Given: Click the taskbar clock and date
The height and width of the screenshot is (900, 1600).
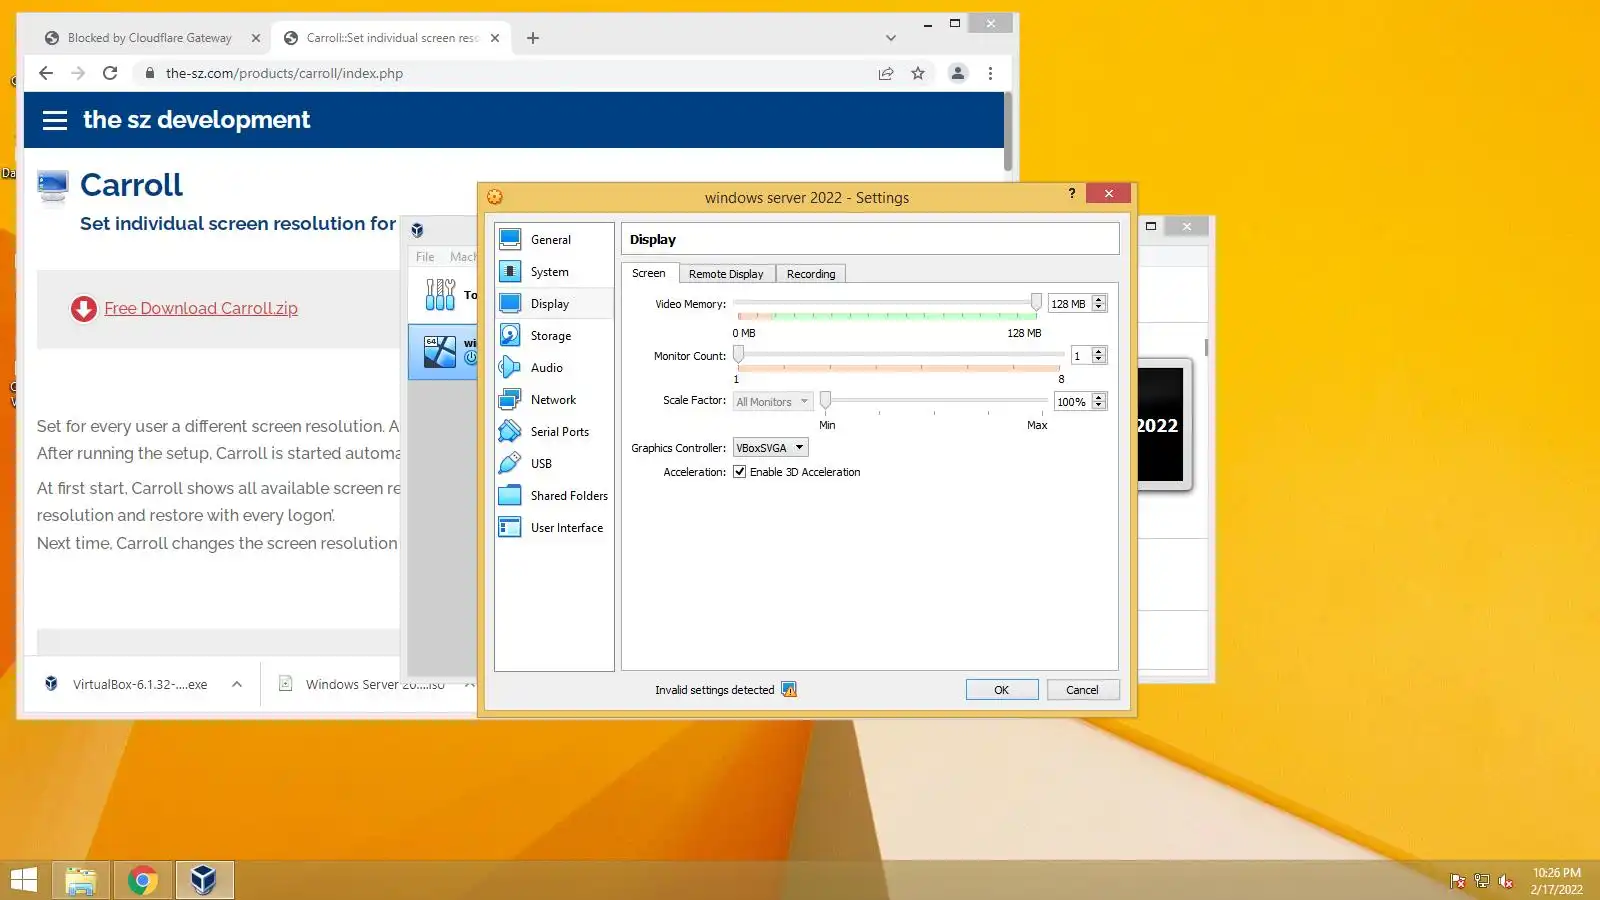Looking at the screenshot, I should pyautogui.click(x=1557, y=881).
